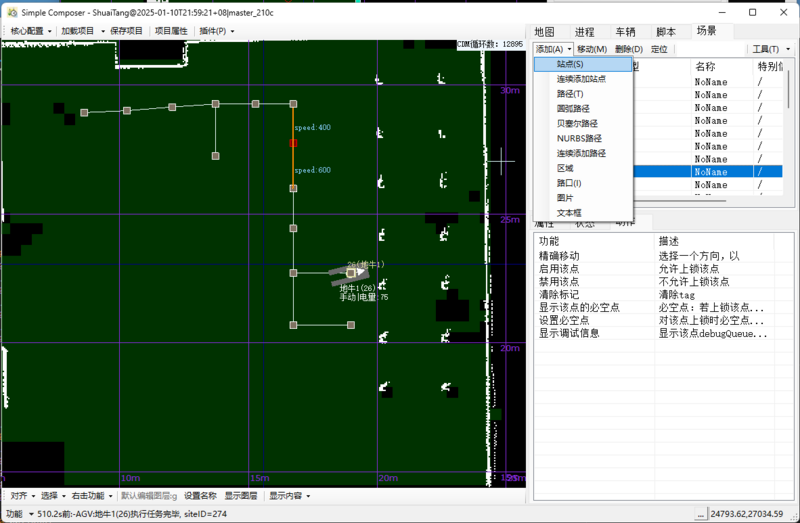Click 保存项目 in the toolbar
This screenshot has height=523, width=800.
tap(127, 31)
